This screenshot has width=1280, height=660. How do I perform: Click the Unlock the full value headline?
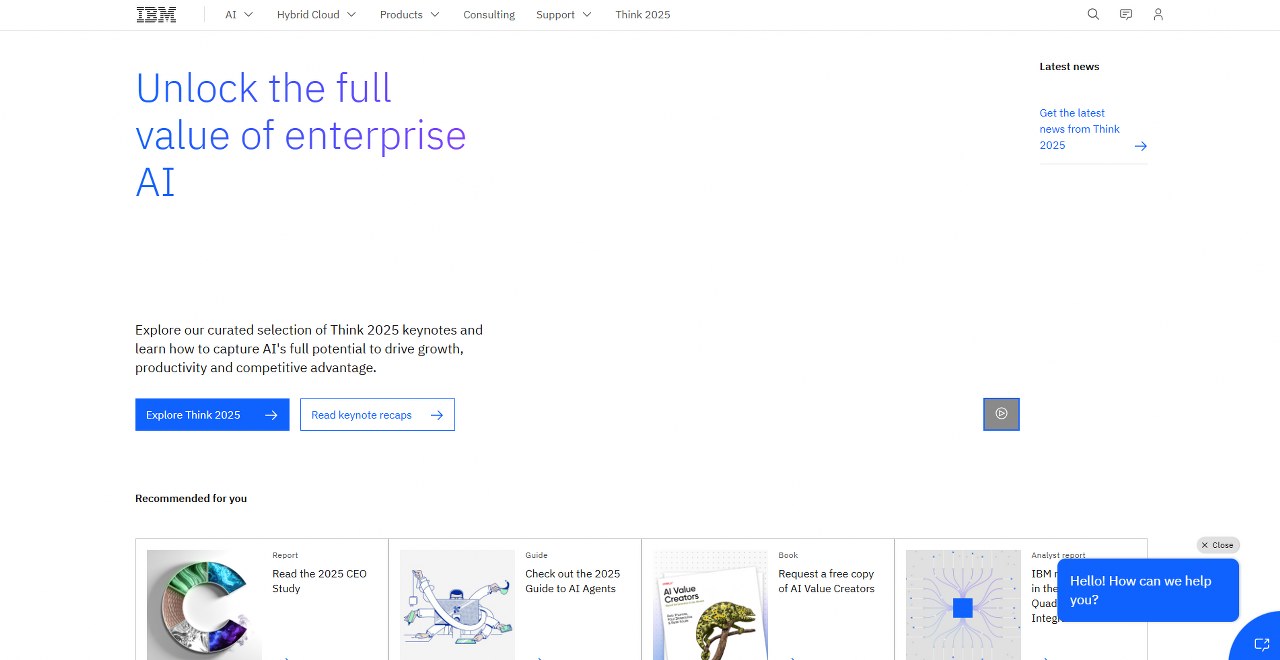tap(301, 135)
